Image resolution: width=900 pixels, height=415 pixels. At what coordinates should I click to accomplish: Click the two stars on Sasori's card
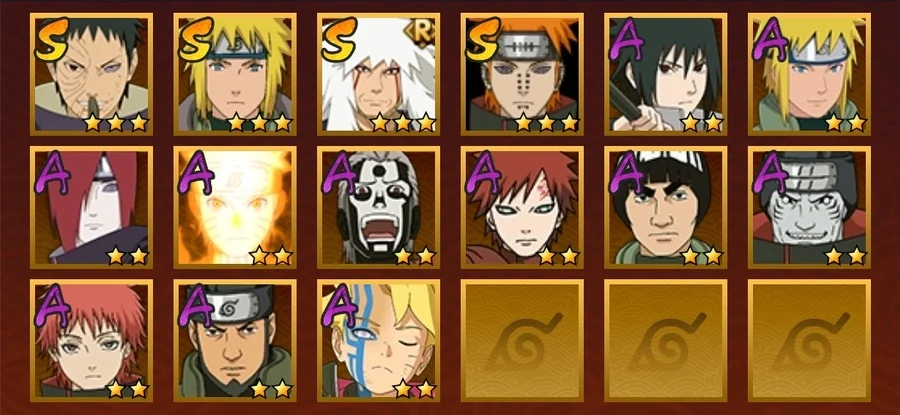(127, 389)
